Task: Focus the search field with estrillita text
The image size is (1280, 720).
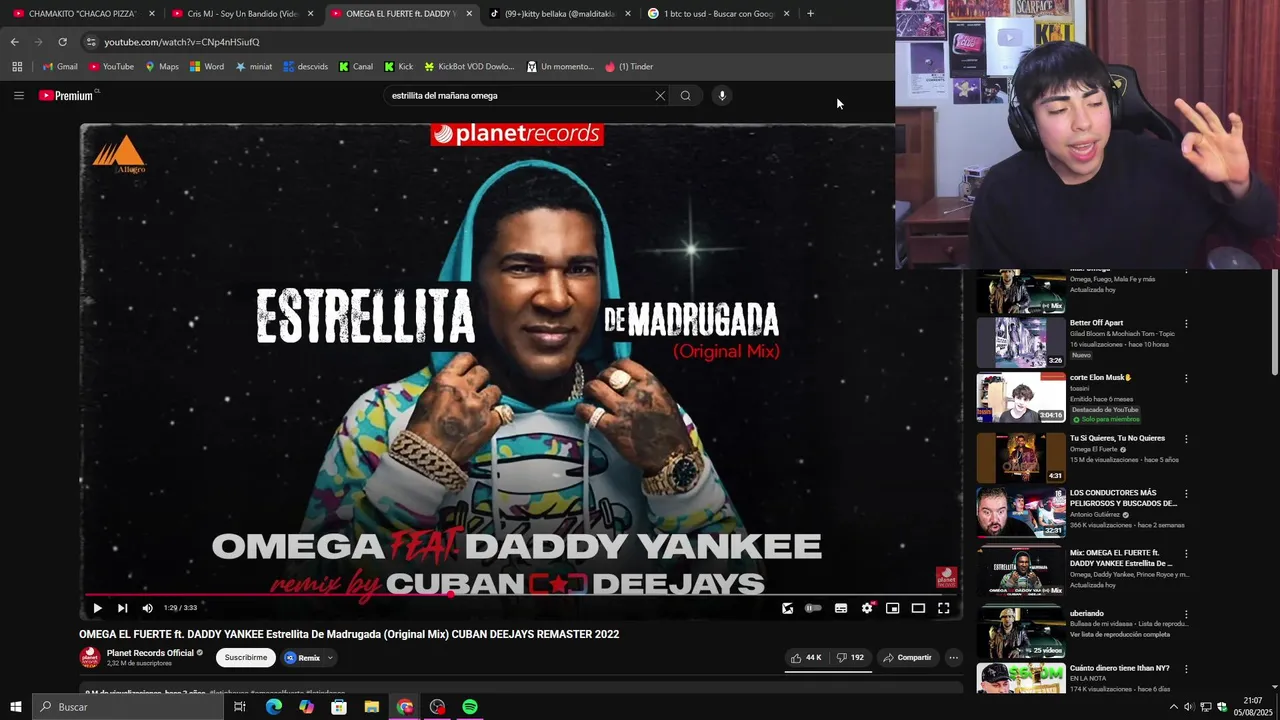Action: [519, 96]
